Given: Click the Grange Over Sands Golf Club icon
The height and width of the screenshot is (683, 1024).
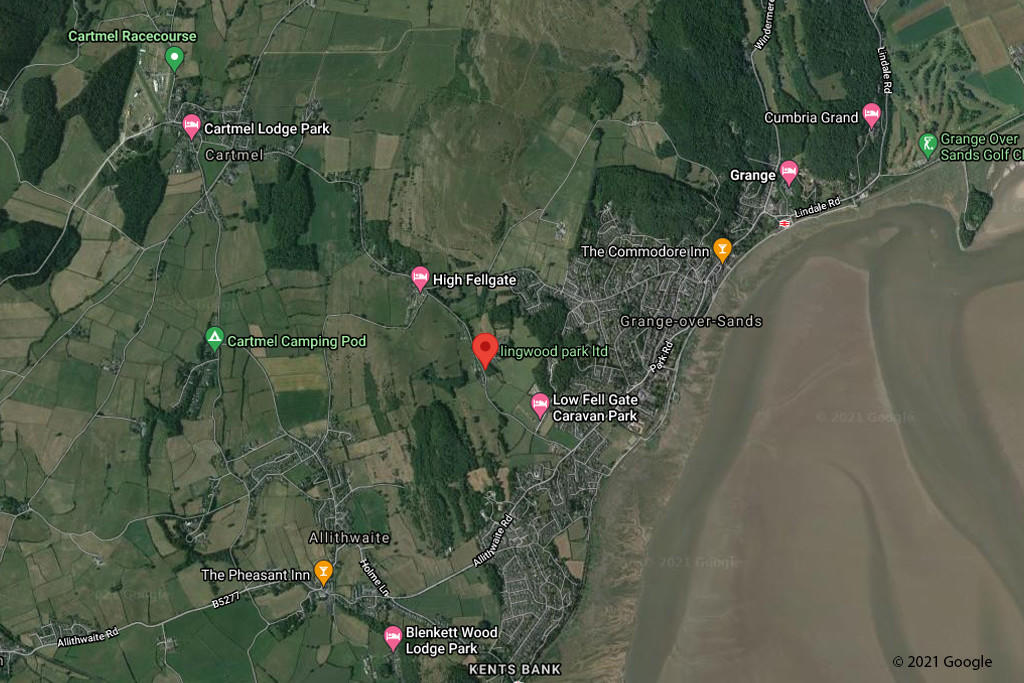Looking at the screenshot, I should (928, 145).
